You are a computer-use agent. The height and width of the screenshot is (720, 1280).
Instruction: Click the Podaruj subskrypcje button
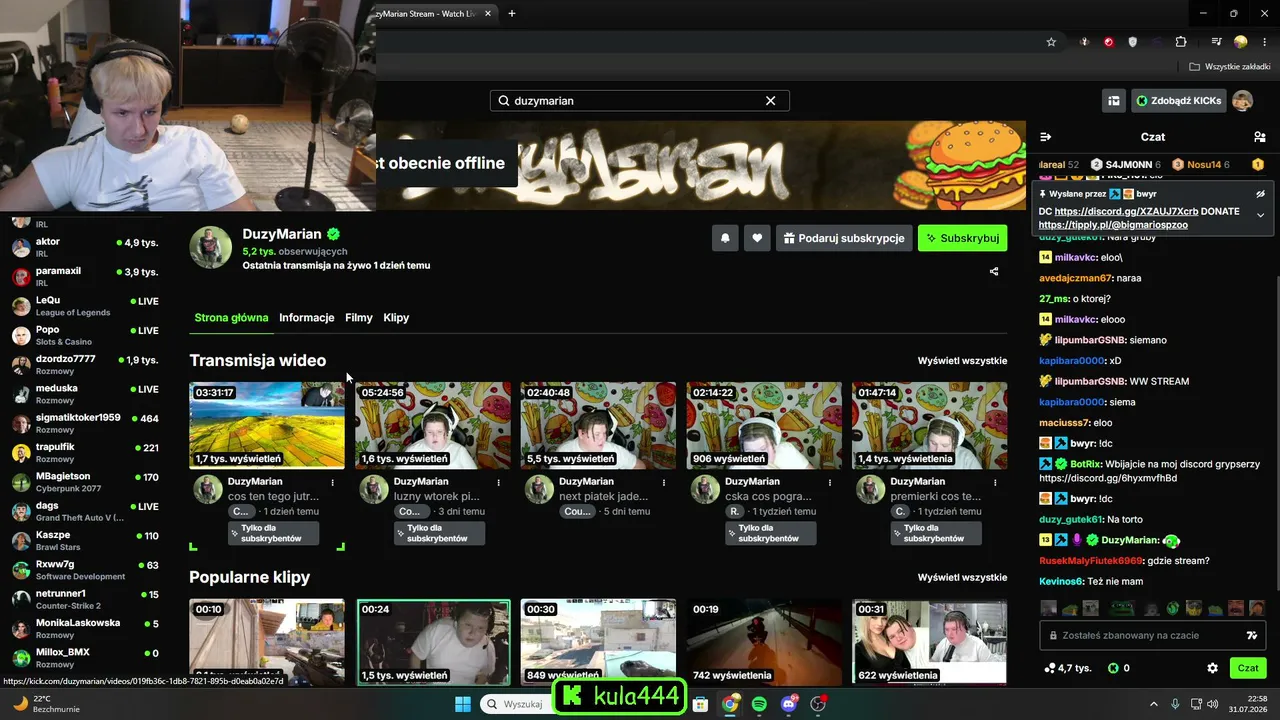[x=844, y=238]
